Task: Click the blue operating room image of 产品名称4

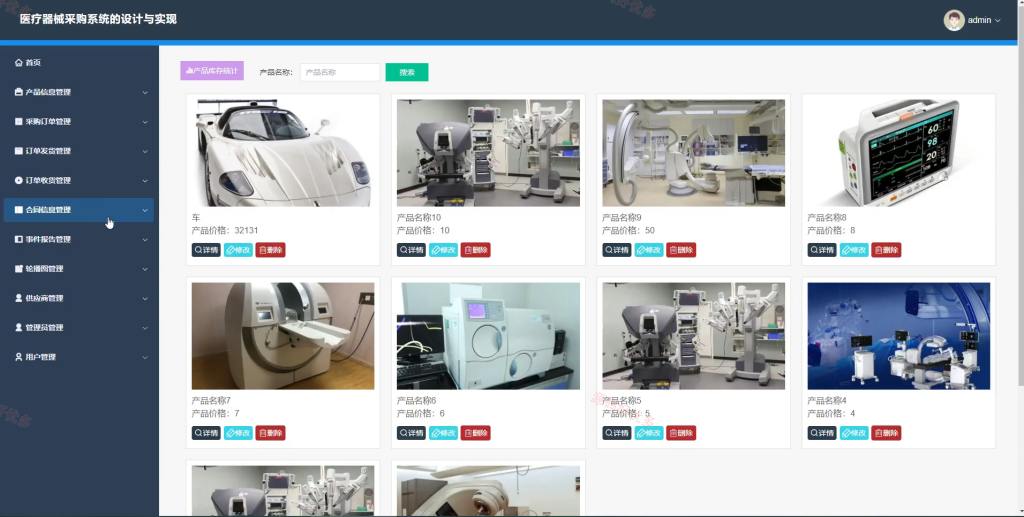Action: 899,336
